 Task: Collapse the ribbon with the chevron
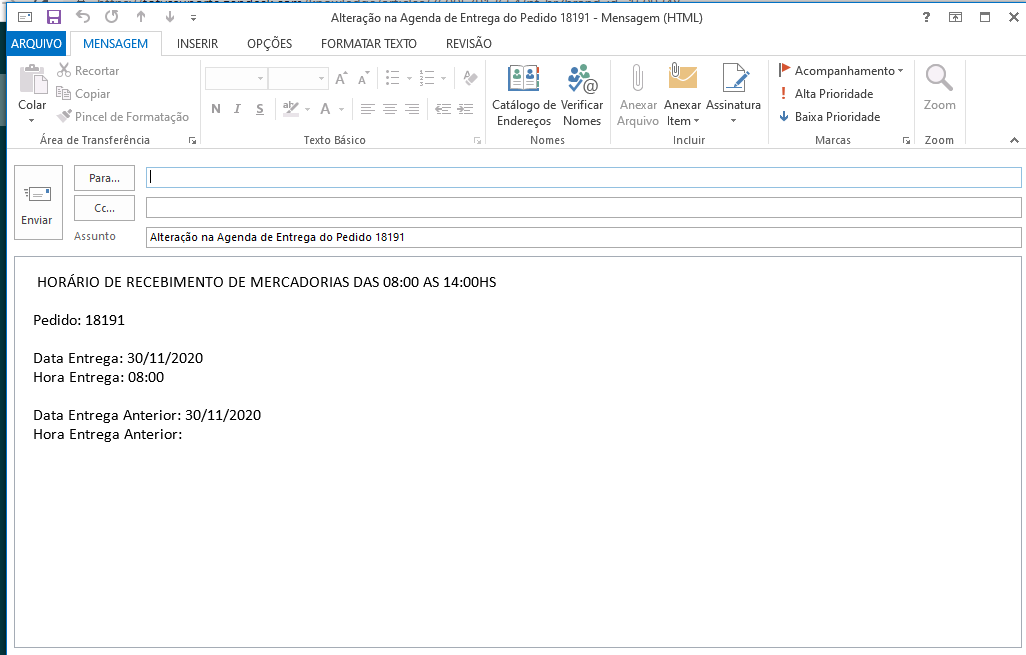pyautogui.click(x=1014, y=140)
